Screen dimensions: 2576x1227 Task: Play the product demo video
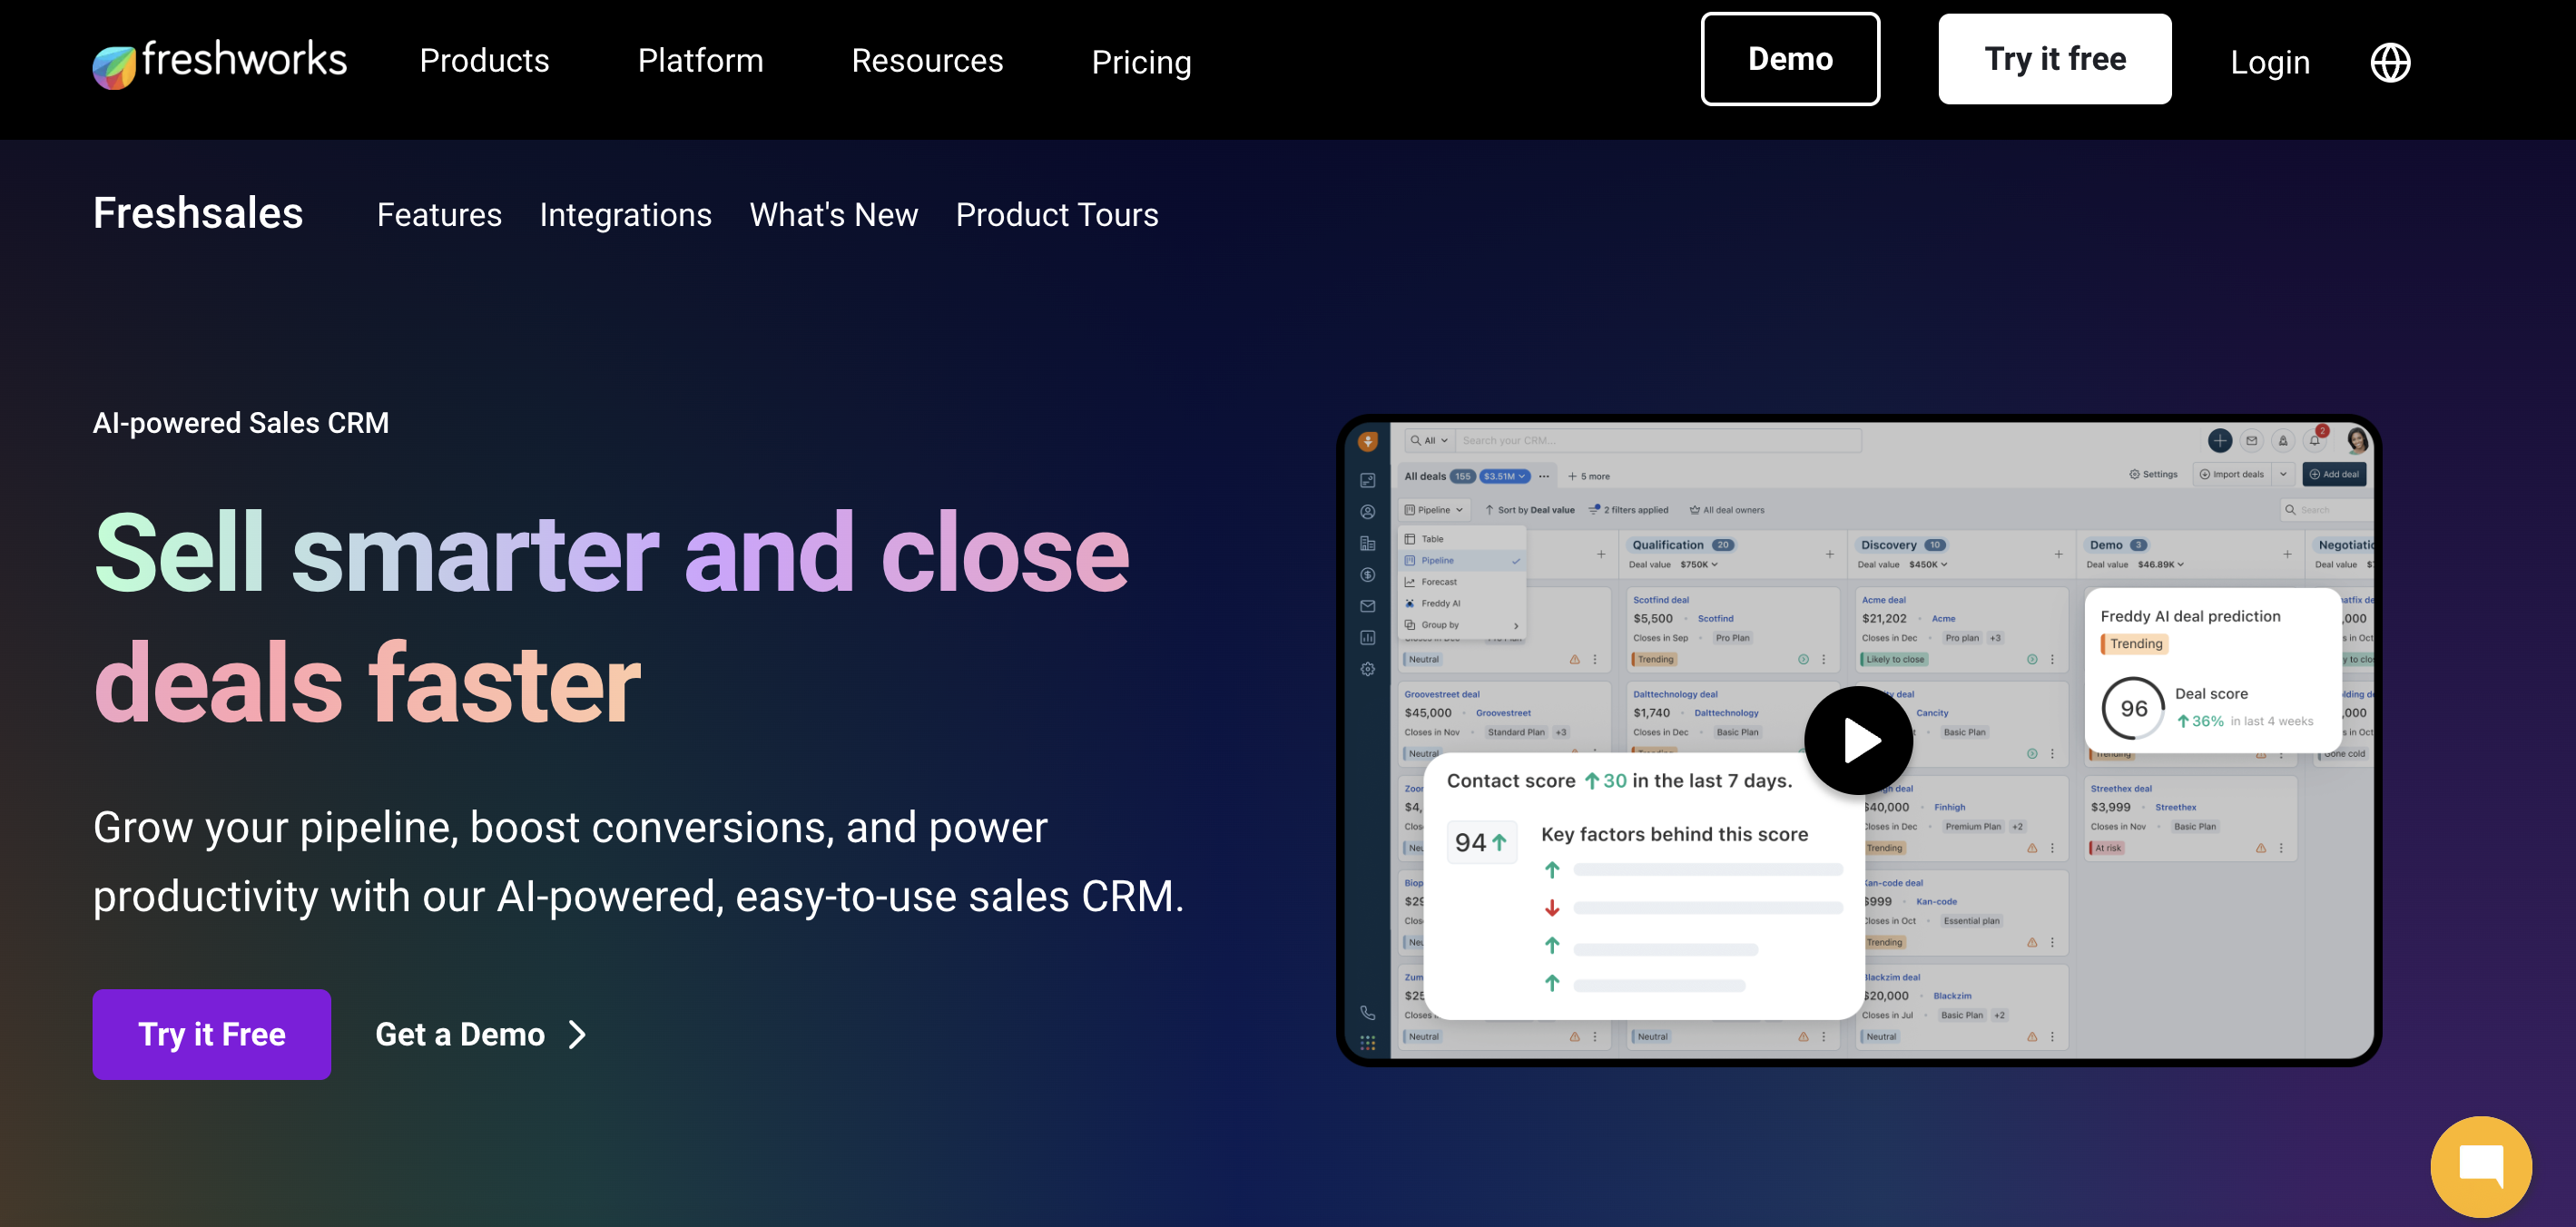coord(1858,740)
